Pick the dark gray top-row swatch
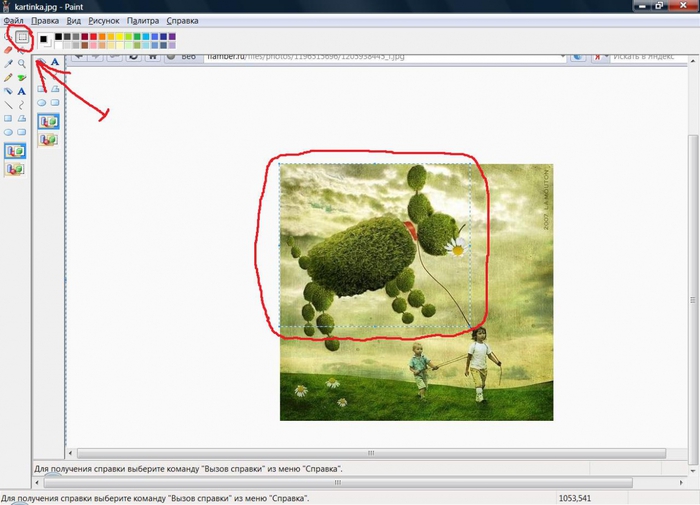This screenshot has width=700, height=505. click(x=67, y=37)
